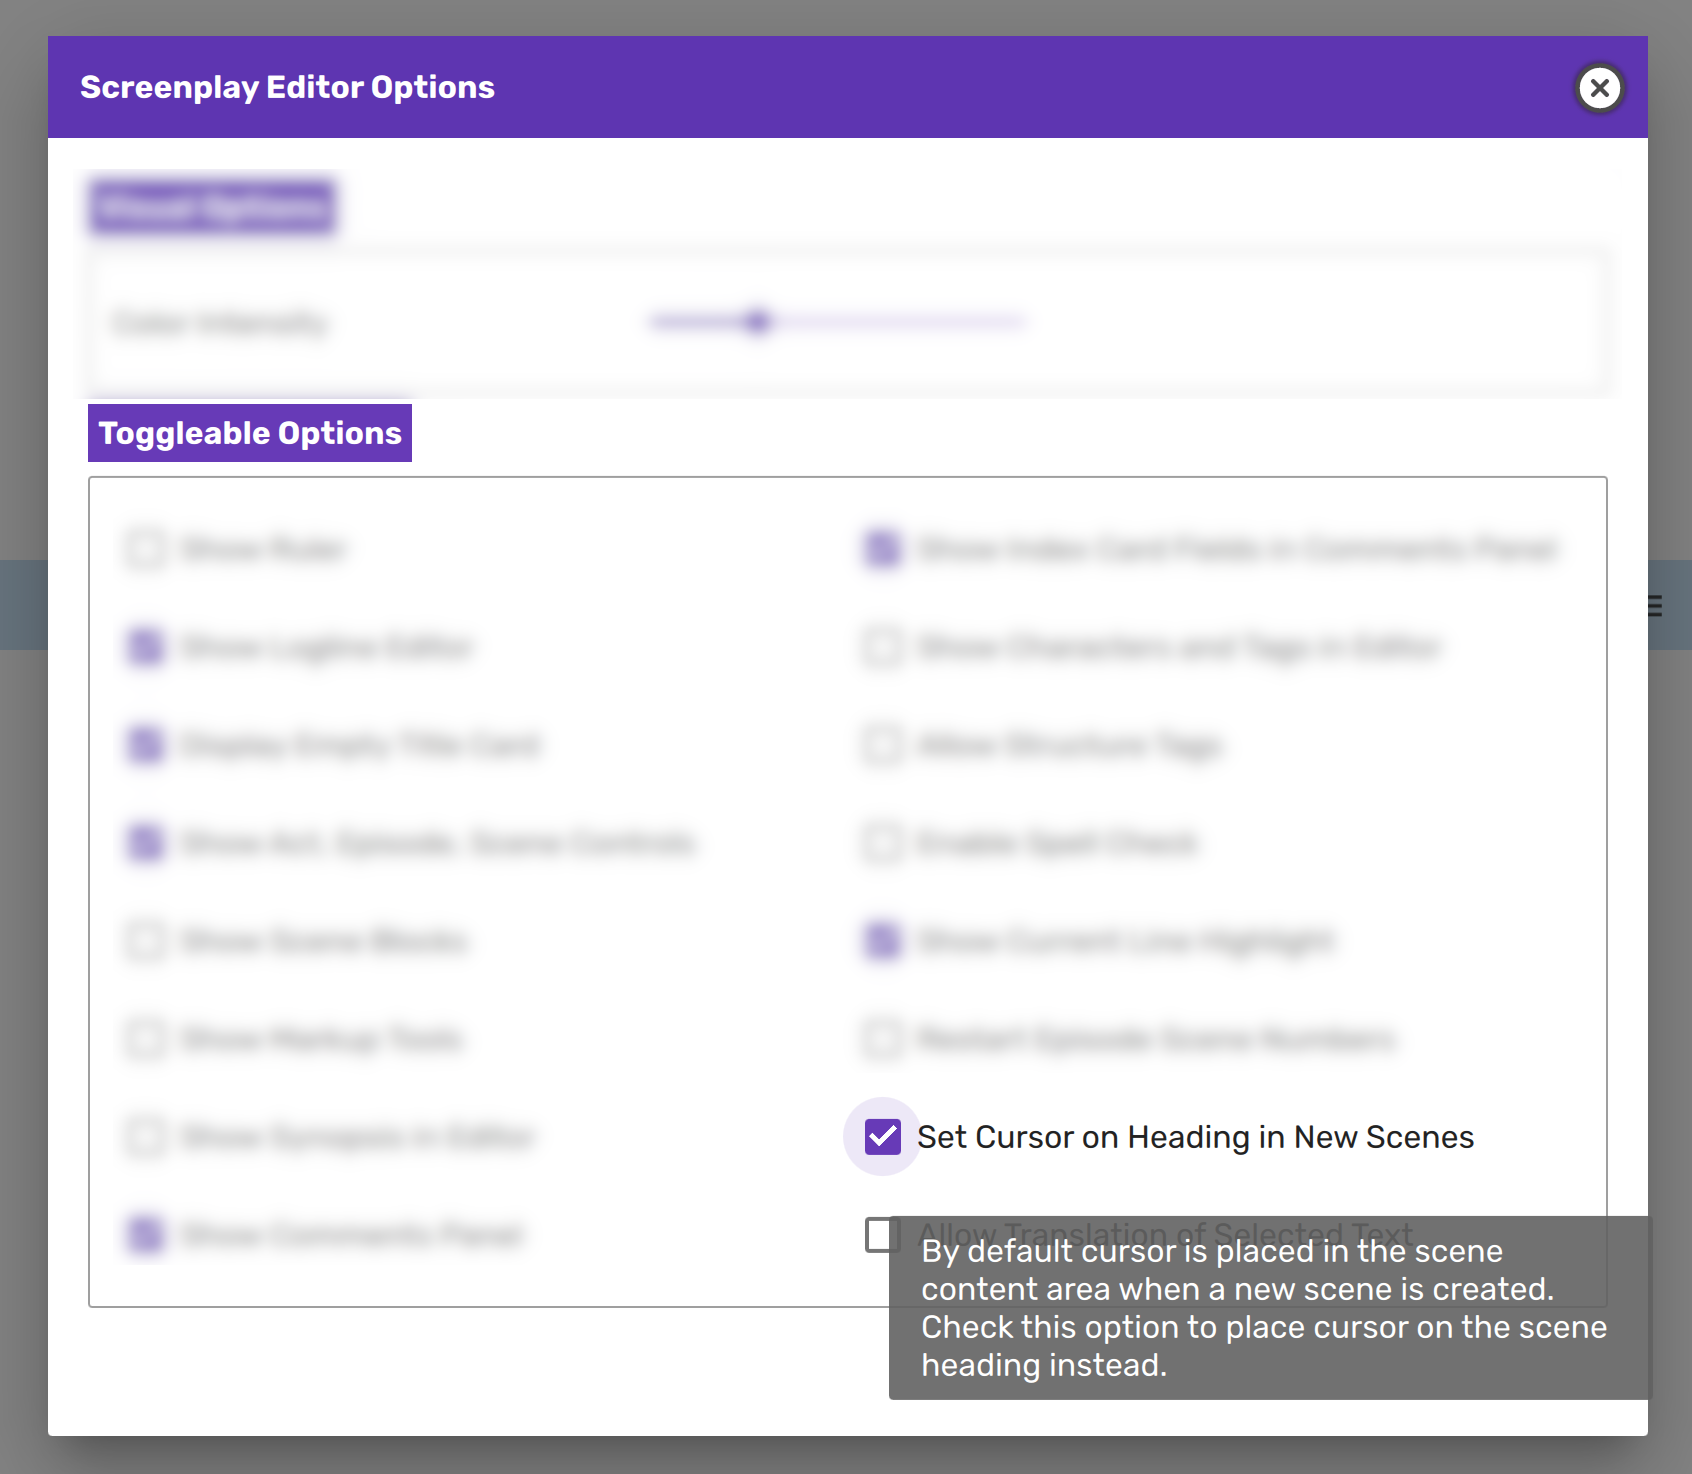The height and width of the screenshot is (1474, 1692).
Task: Select the Toggleable Options section header
Action: click(x=250, y=433)
